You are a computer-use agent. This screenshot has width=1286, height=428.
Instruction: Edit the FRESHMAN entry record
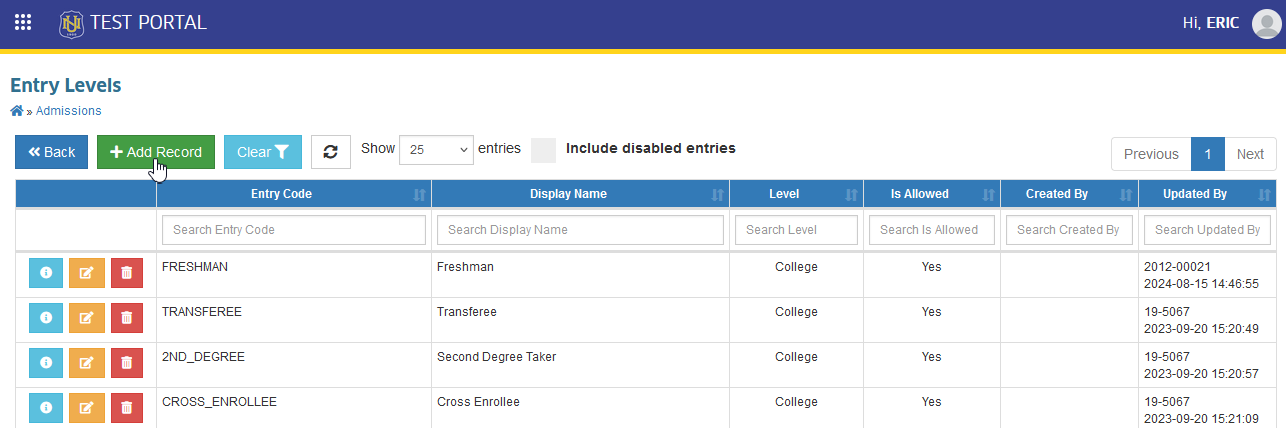[86, 273]
